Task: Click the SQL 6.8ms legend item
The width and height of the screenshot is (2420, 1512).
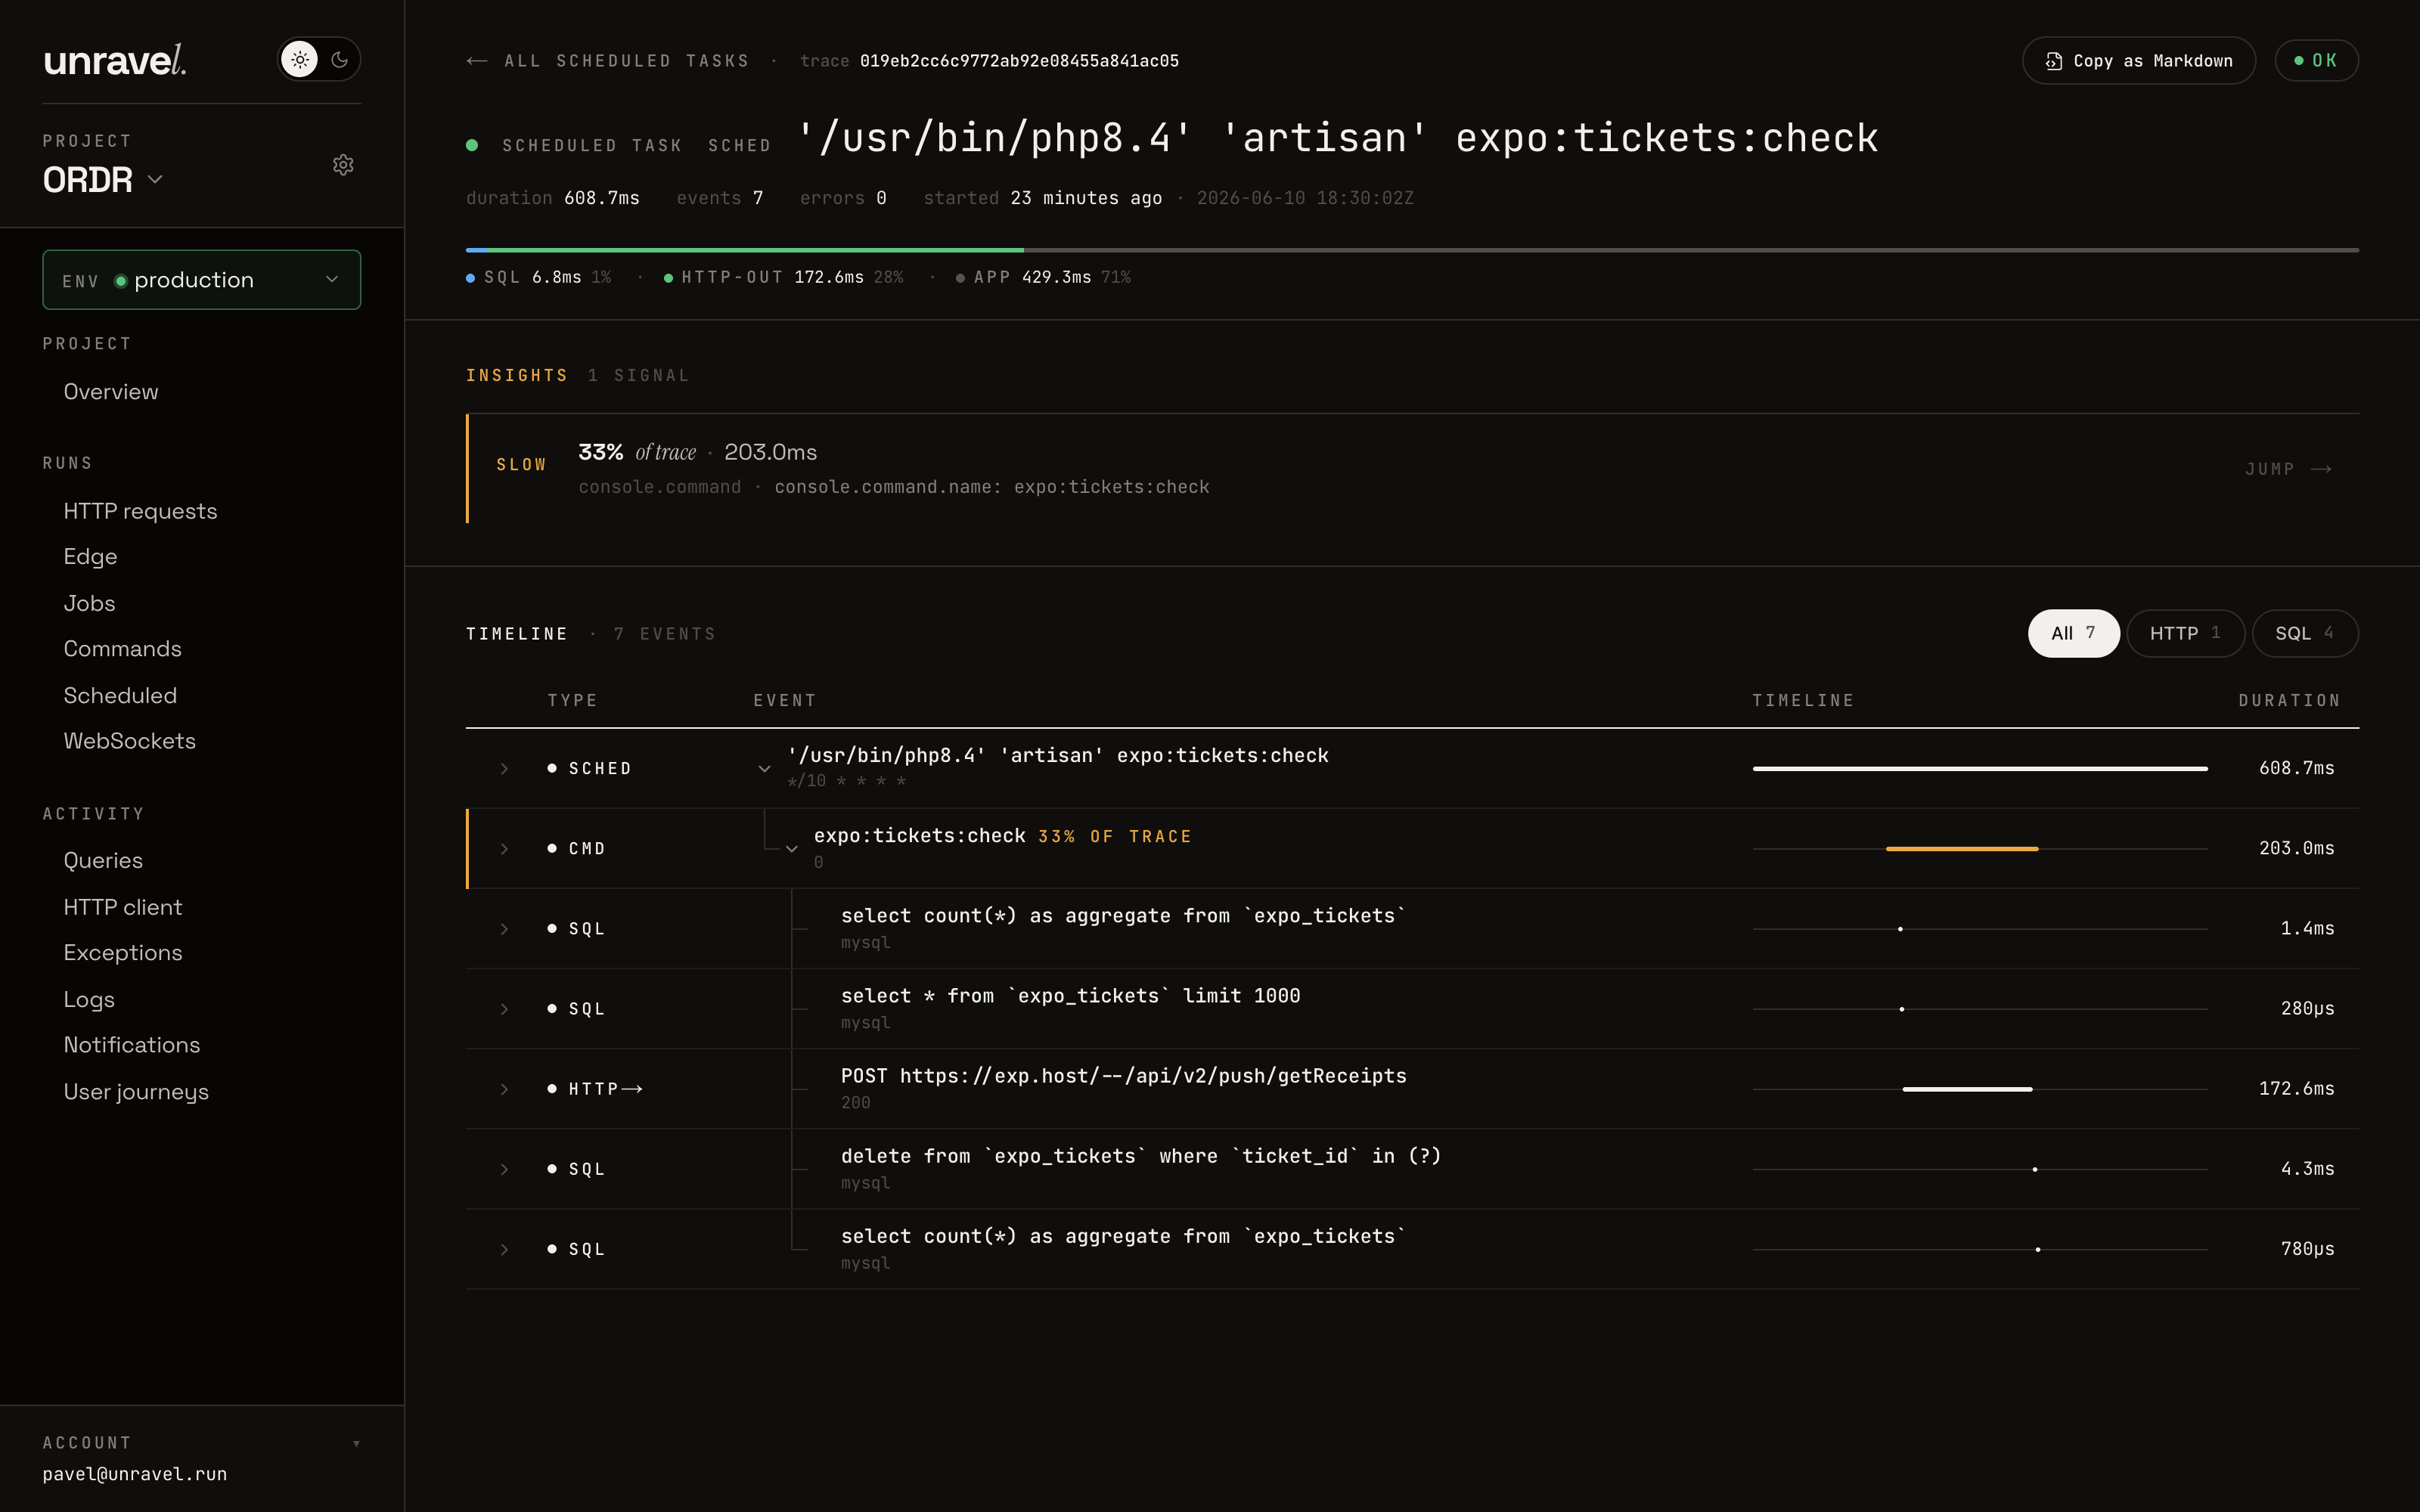Action: pos(538,277)
